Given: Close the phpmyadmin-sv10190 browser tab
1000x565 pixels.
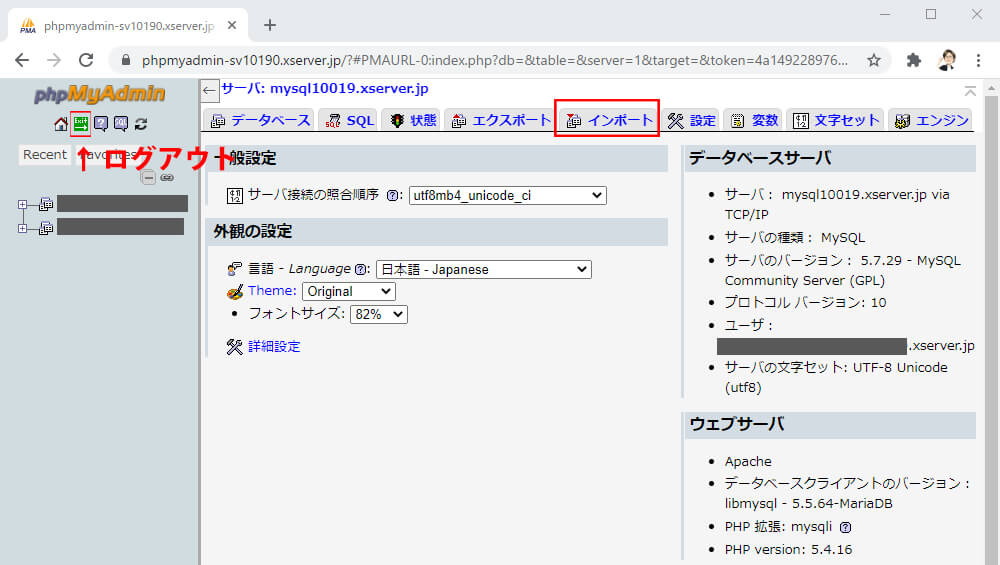Looking at the screenshot, I should 232,25.
